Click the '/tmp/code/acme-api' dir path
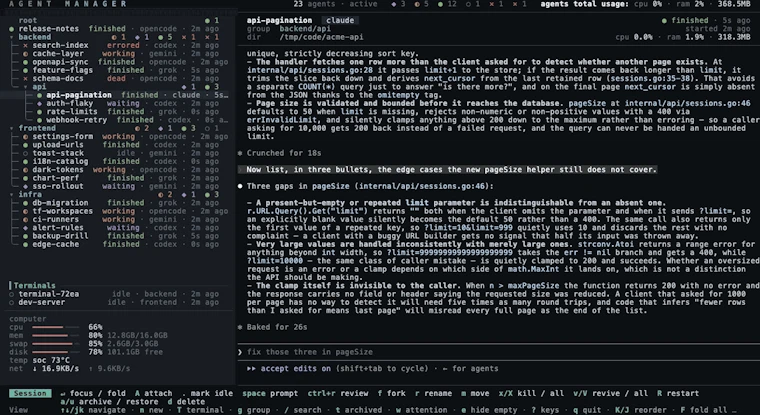760x415 pixels. pos(321,37)
